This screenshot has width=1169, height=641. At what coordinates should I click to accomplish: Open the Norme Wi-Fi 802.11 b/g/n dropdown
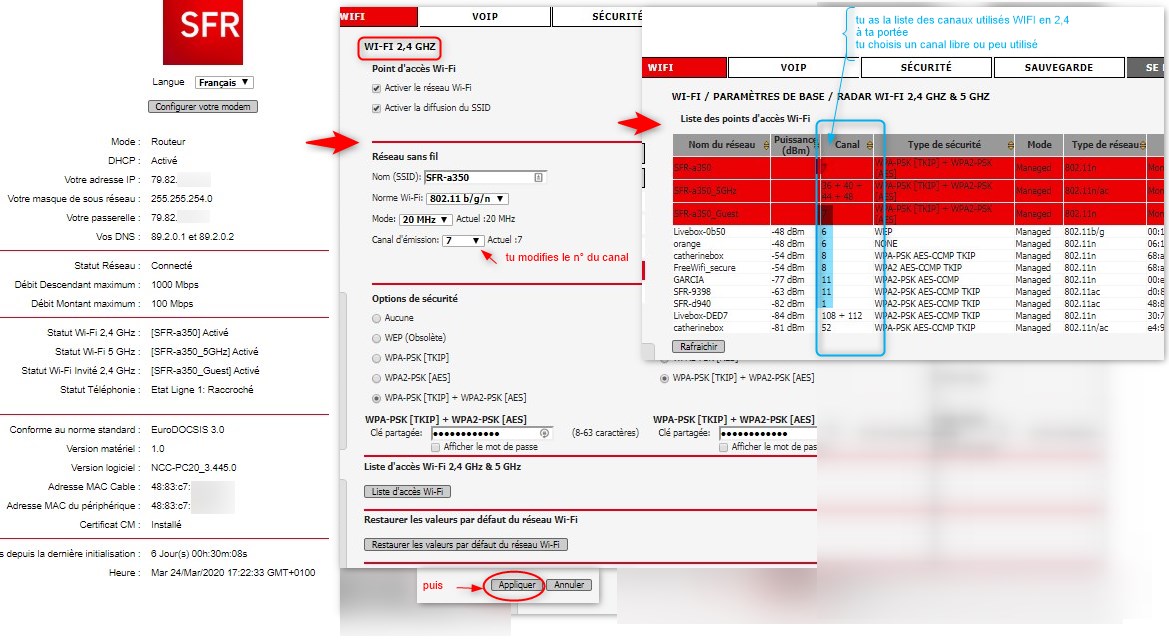[467, 199]
